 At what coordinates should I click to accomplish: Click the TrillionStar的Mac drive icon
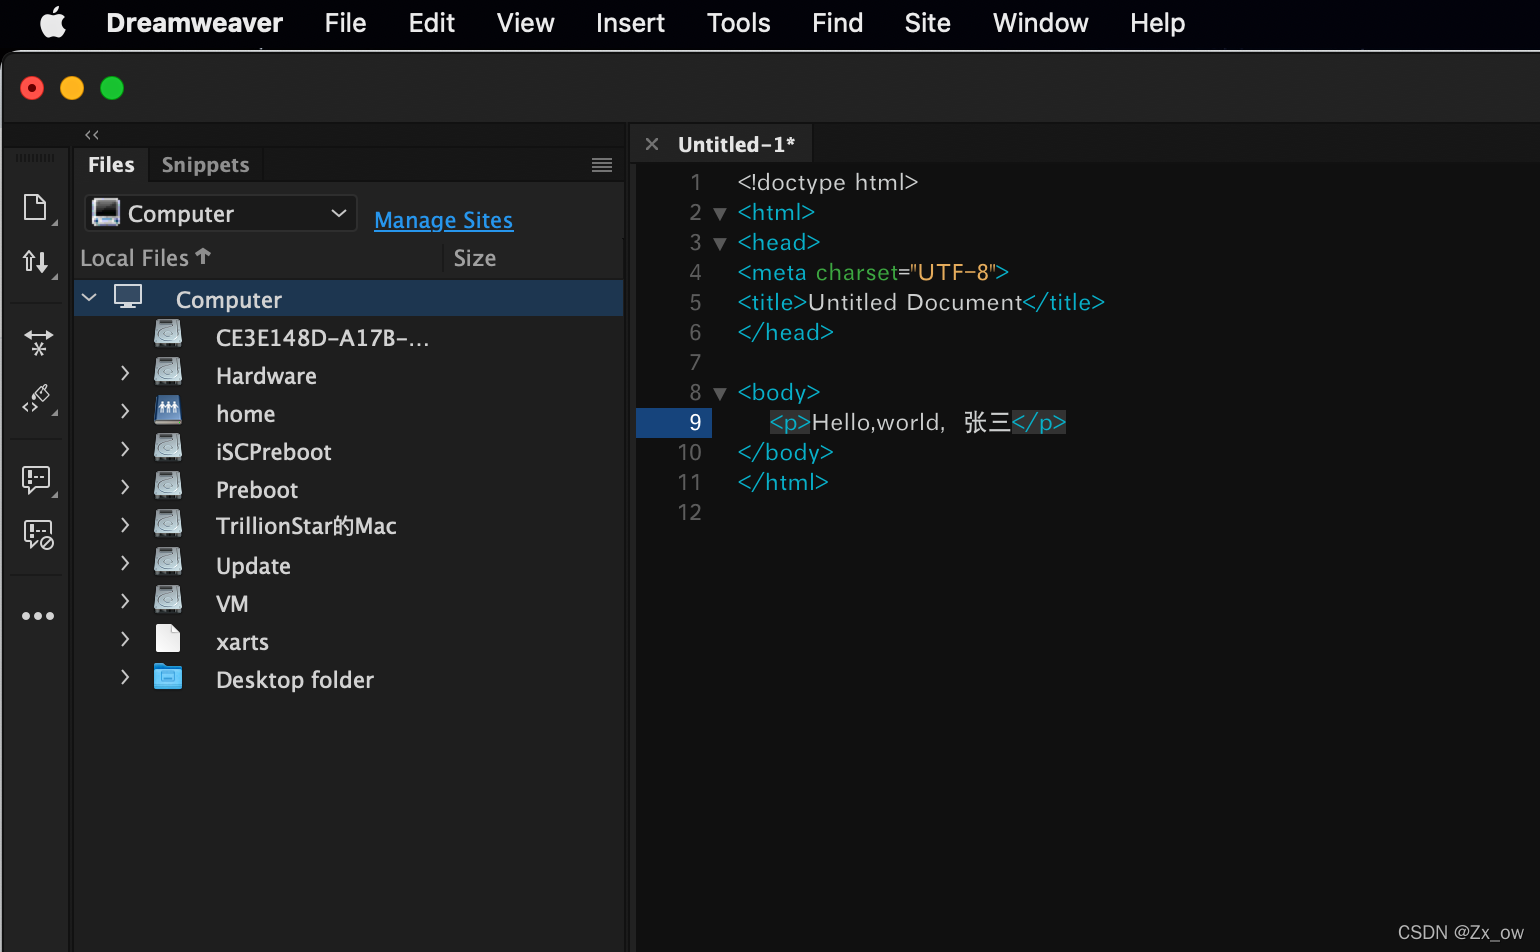click(x=168, y=524)
